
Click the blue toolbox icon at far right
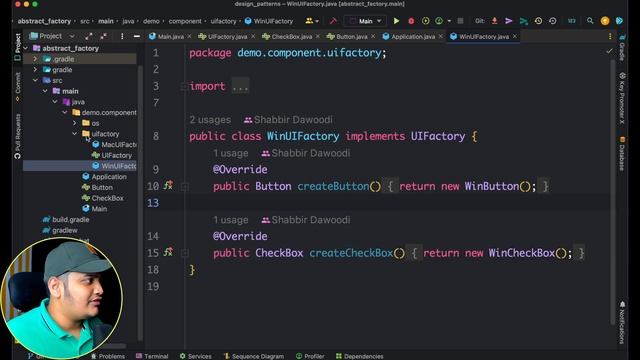point(619,21)
